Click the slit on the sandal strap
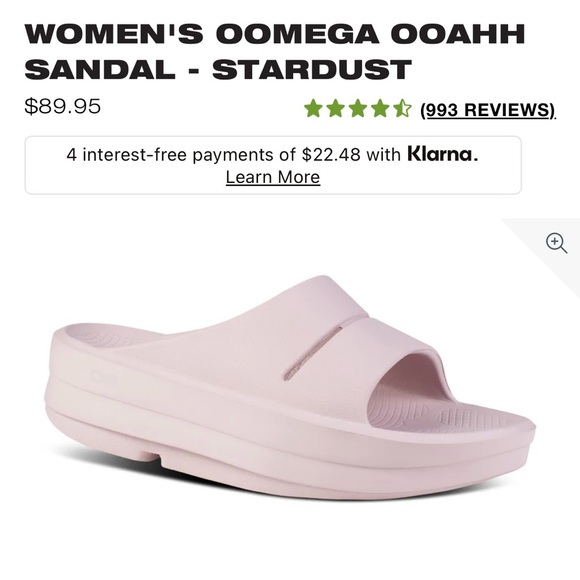The width and height of the screenshot is (580, 580). [313, 353]
